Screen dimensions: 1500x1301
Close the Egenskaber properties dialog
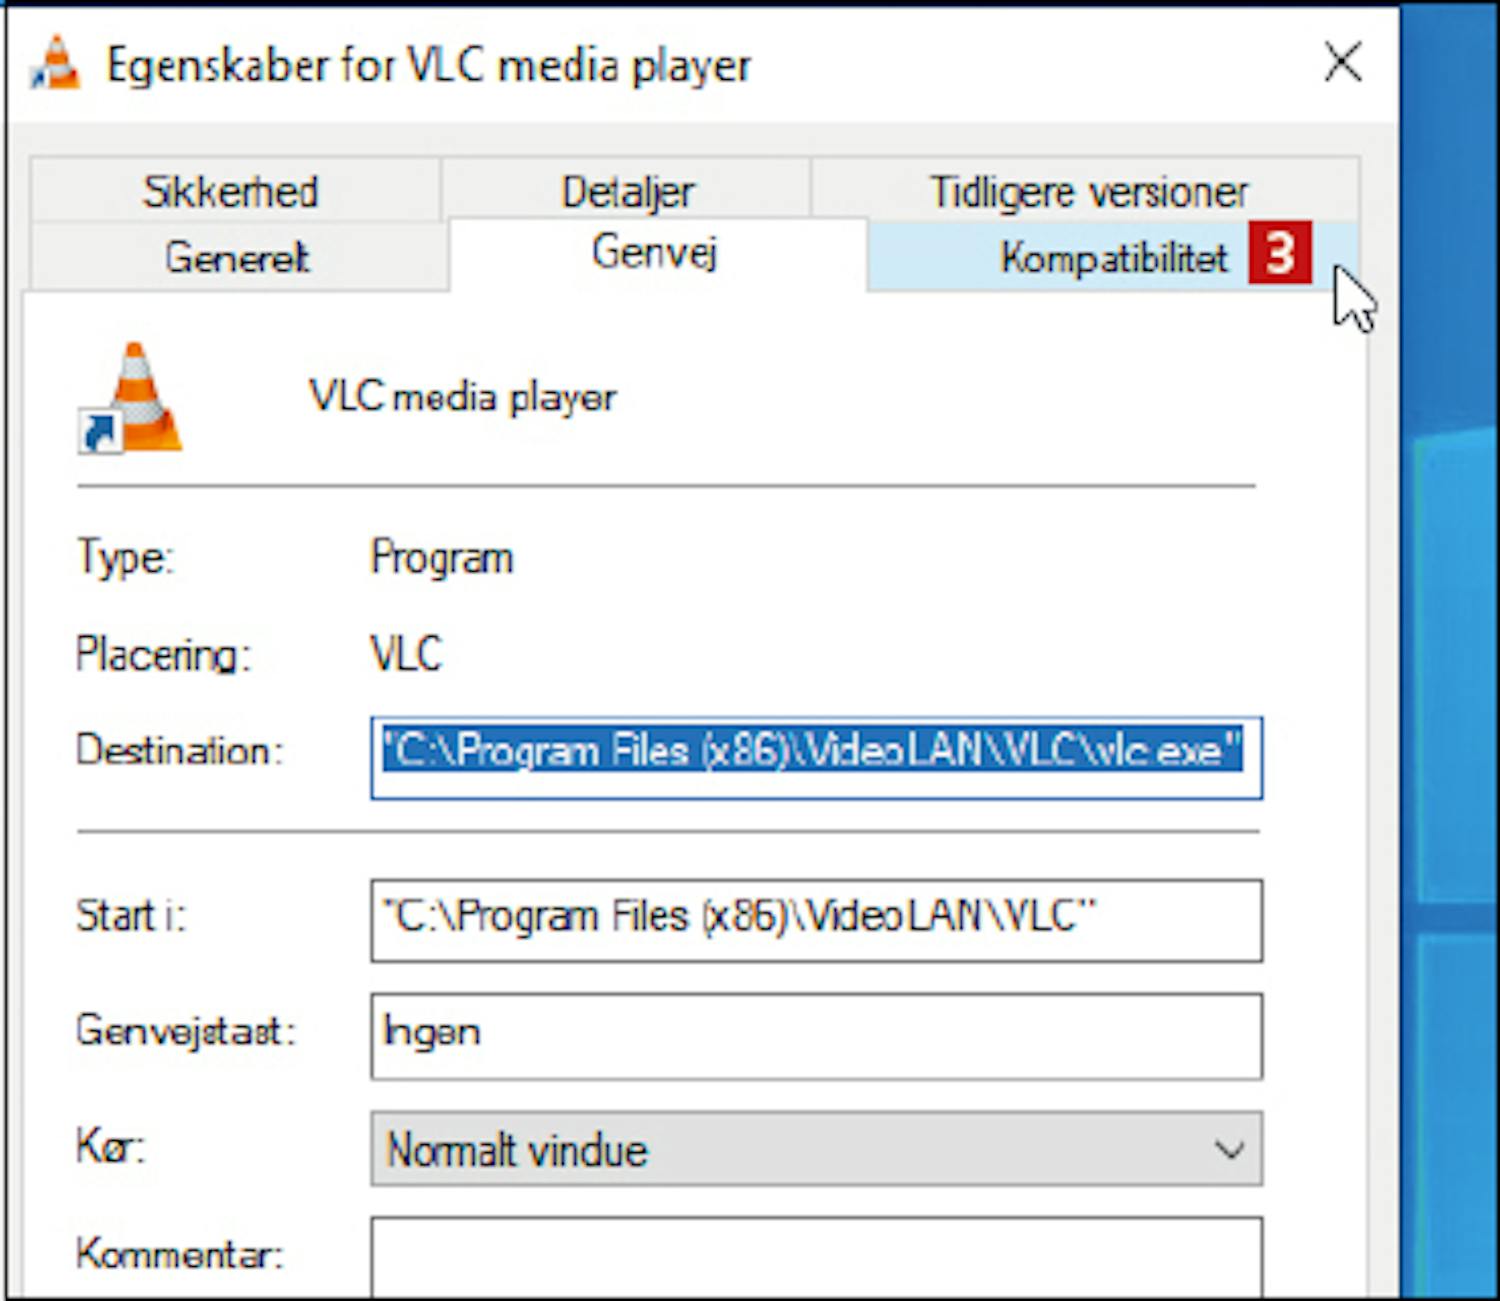coord(1342,63)
